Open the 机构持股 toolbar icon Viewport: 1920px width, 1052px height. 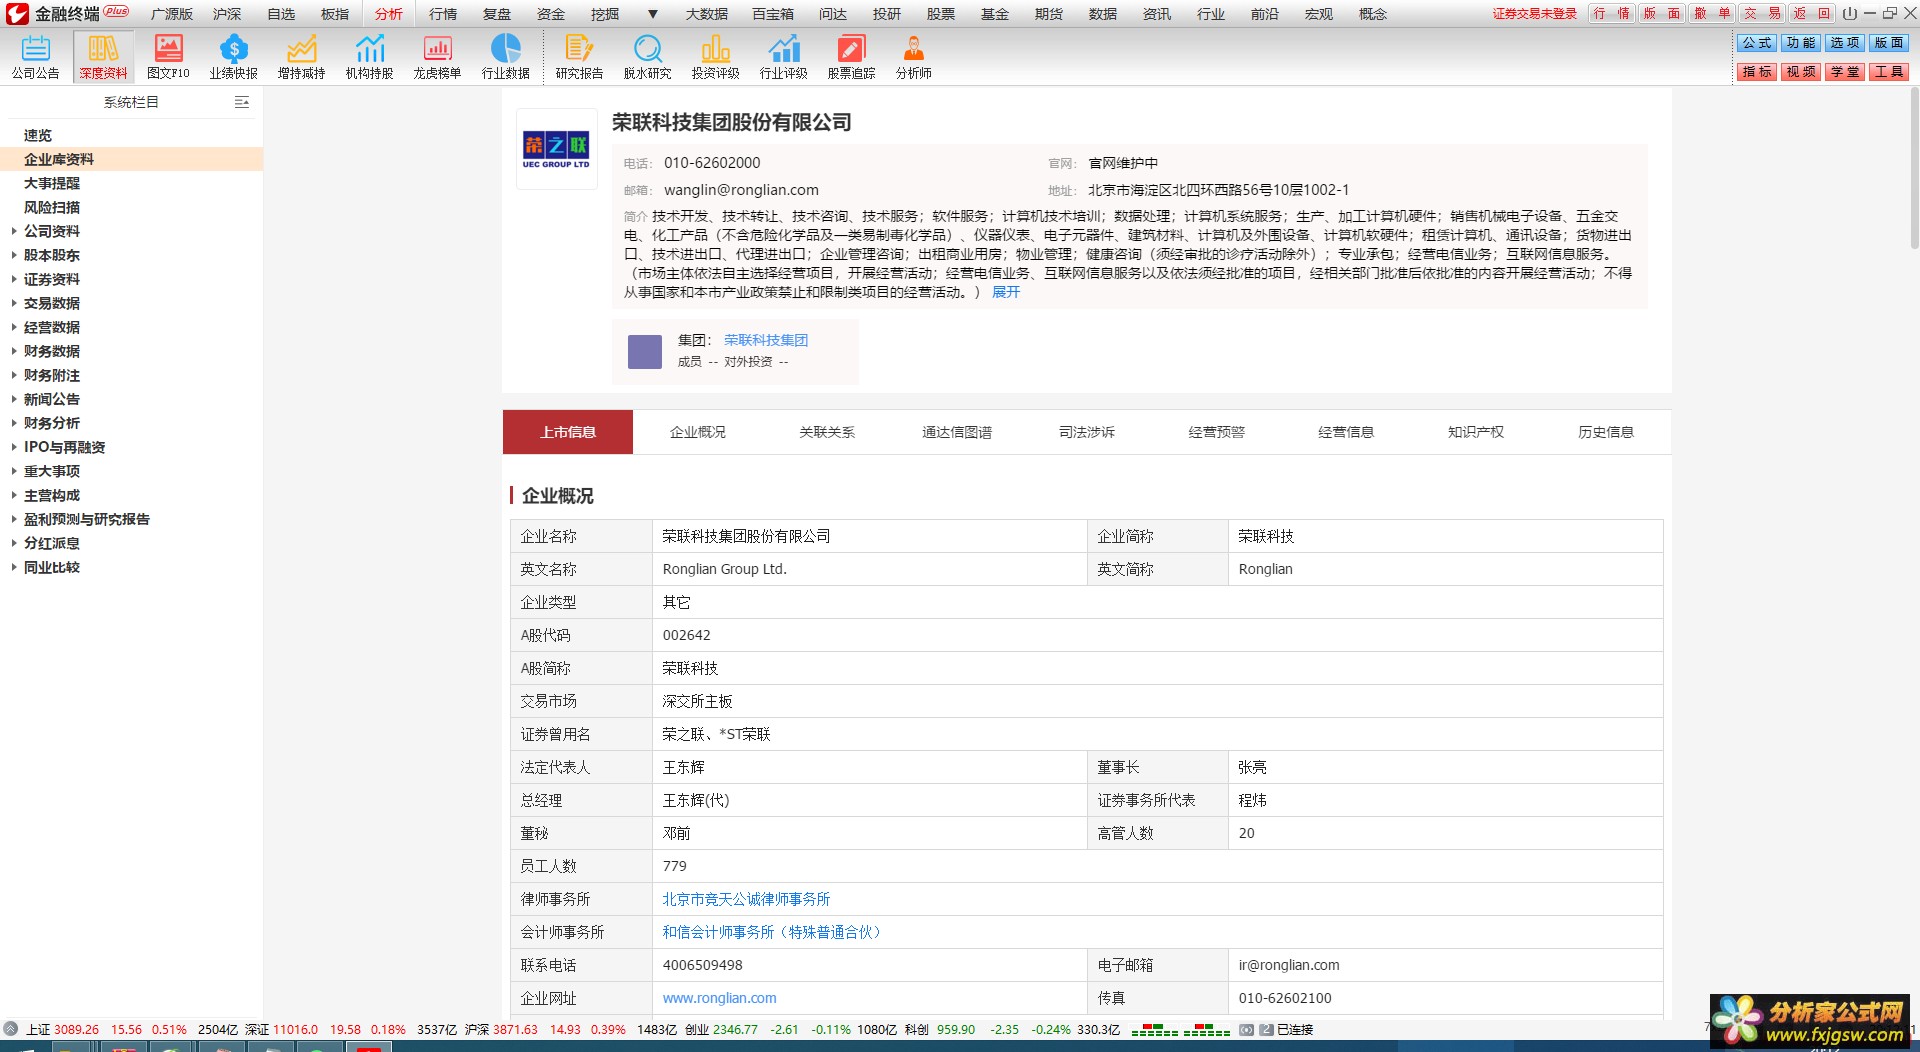369,57
